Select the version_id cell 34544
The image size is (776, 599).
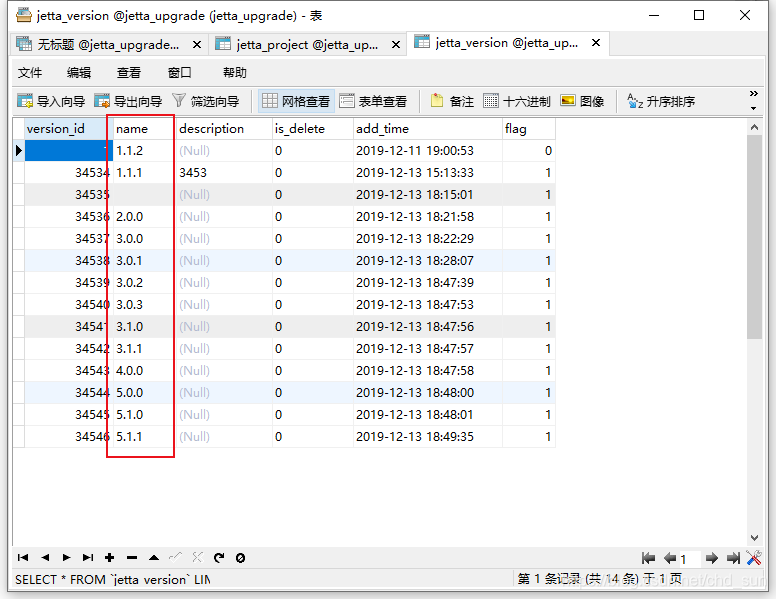pyautogui.click(x=69, y=393)
